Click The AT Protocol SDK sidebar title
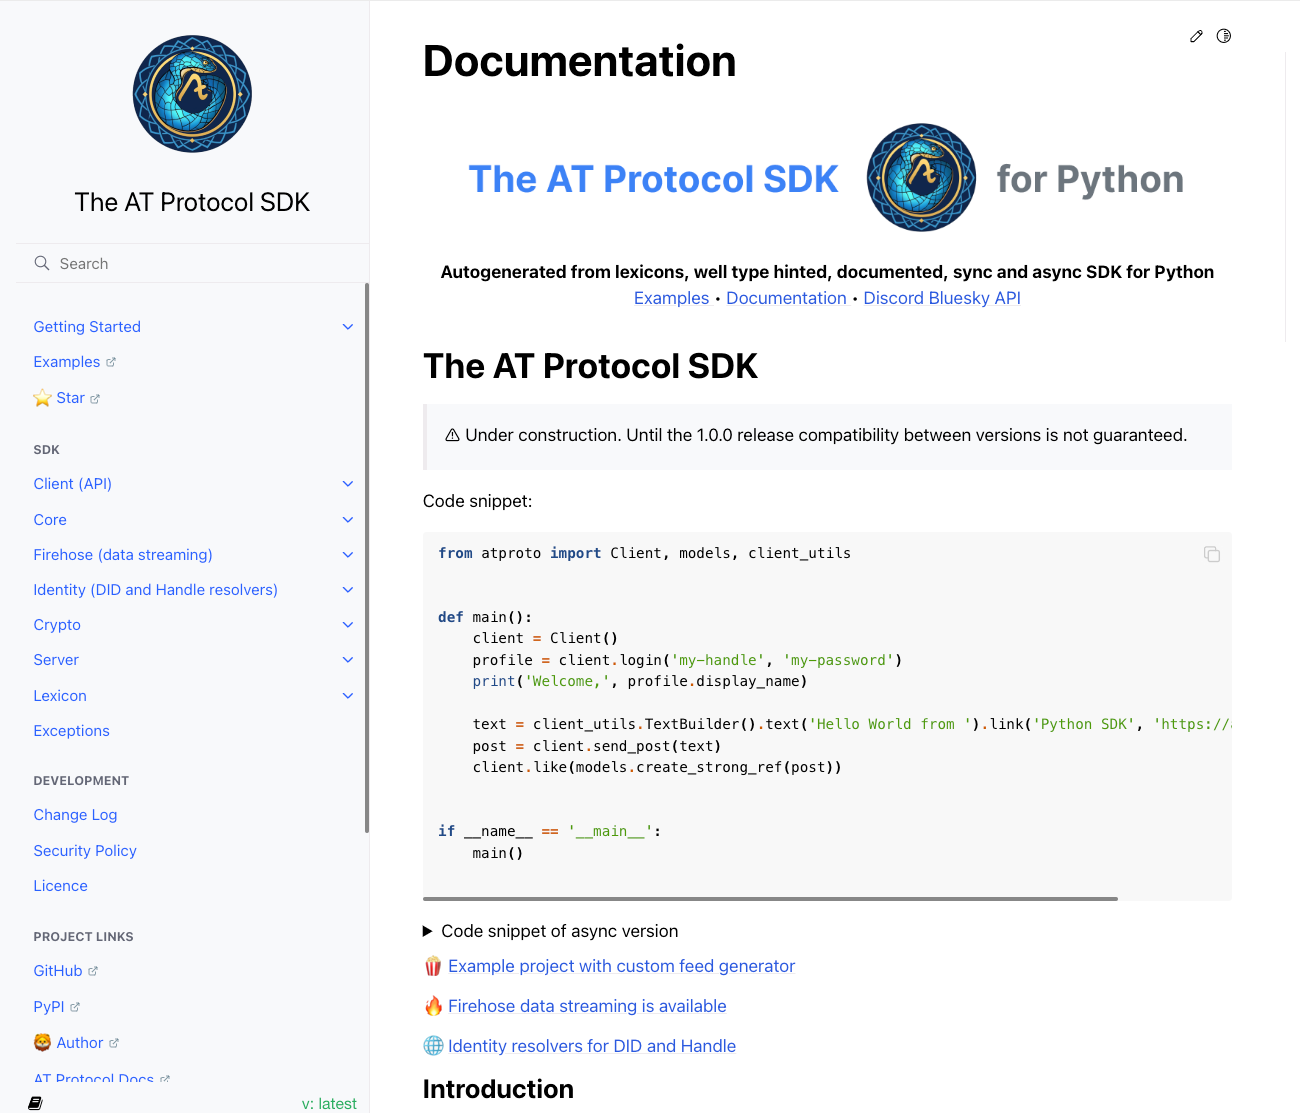 click(x=192, y=202)
